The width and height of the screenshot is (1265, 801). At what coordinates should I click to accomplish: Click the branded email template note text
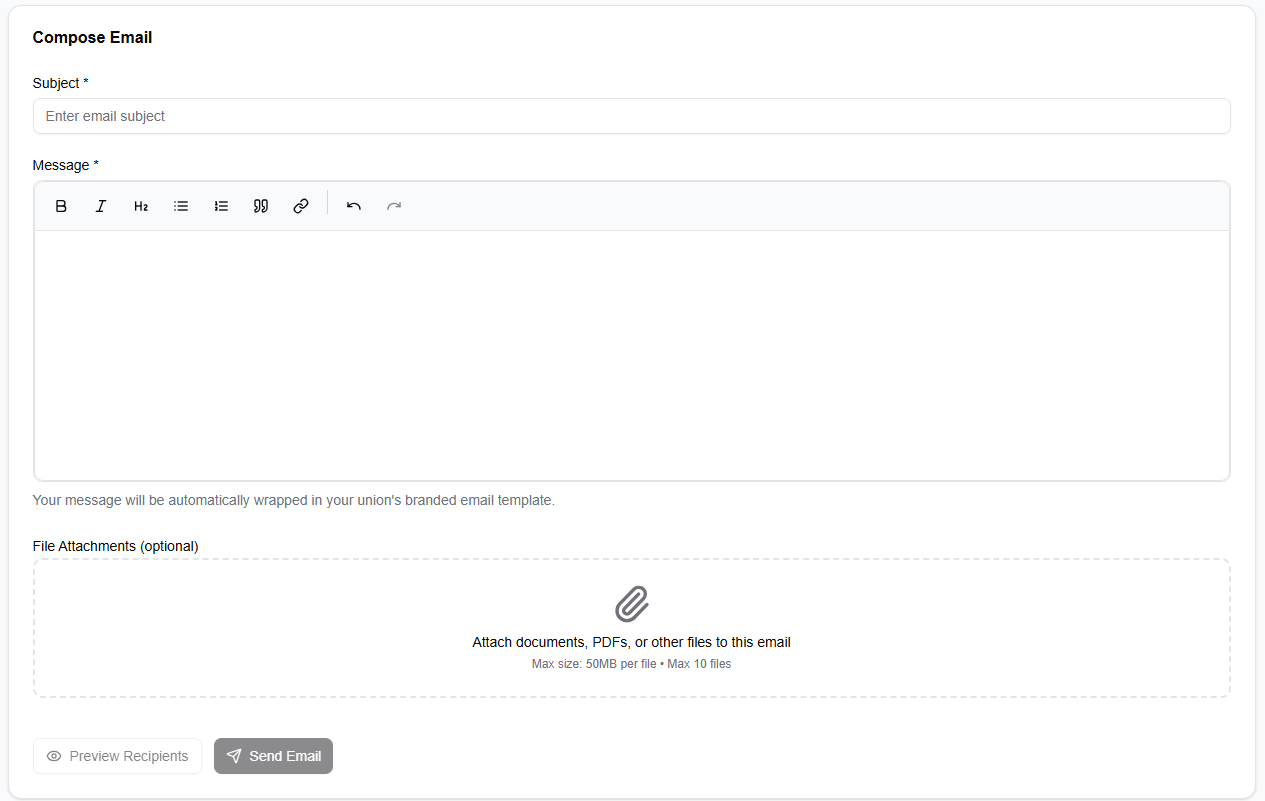tap(294, 500)
